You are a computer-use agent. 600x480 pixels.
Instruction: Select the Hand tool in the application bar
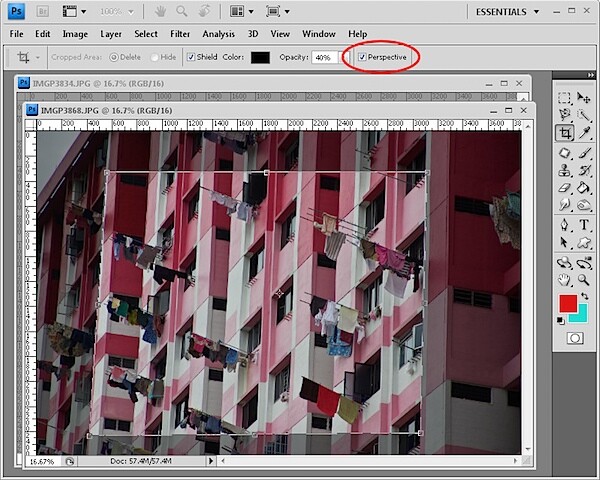tap(160, 11)
